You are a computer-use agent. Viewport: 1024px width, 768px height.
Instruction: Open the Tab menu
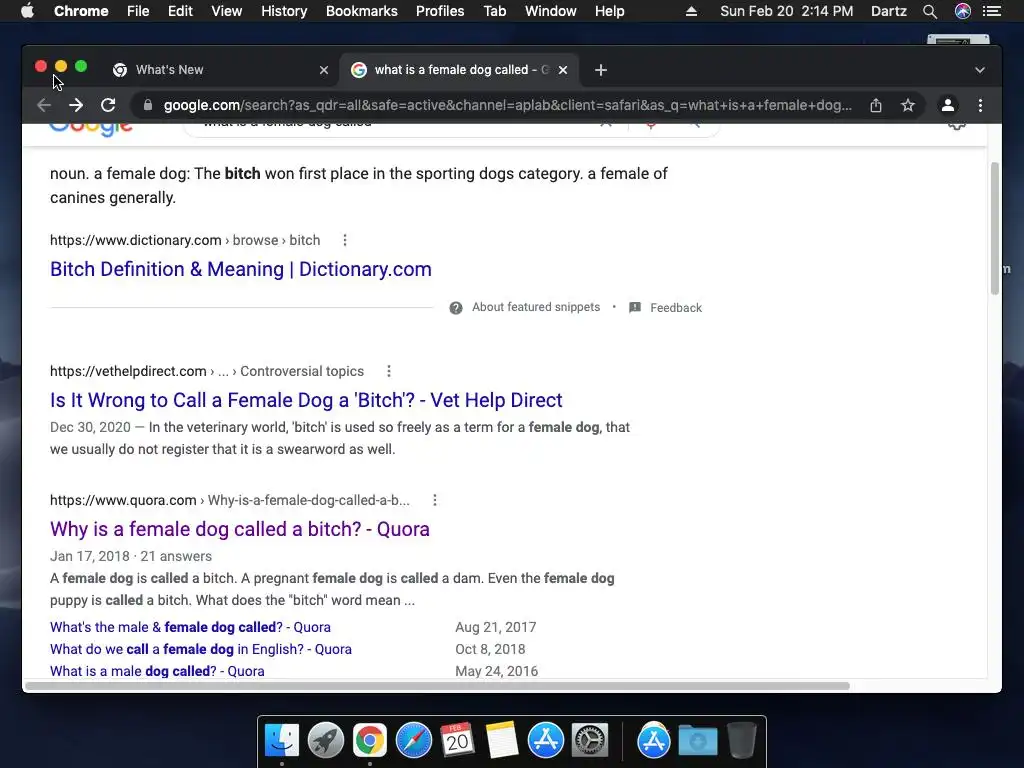(x=494, y=11)
